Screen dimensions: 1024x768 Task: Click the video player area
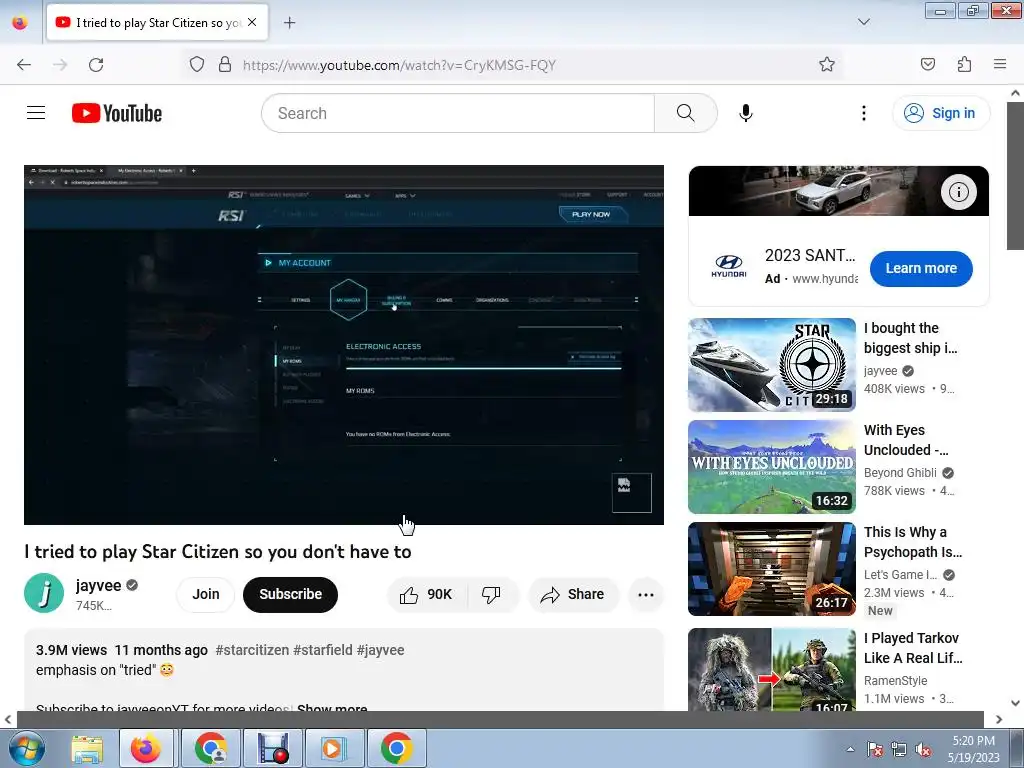(344, 345)
